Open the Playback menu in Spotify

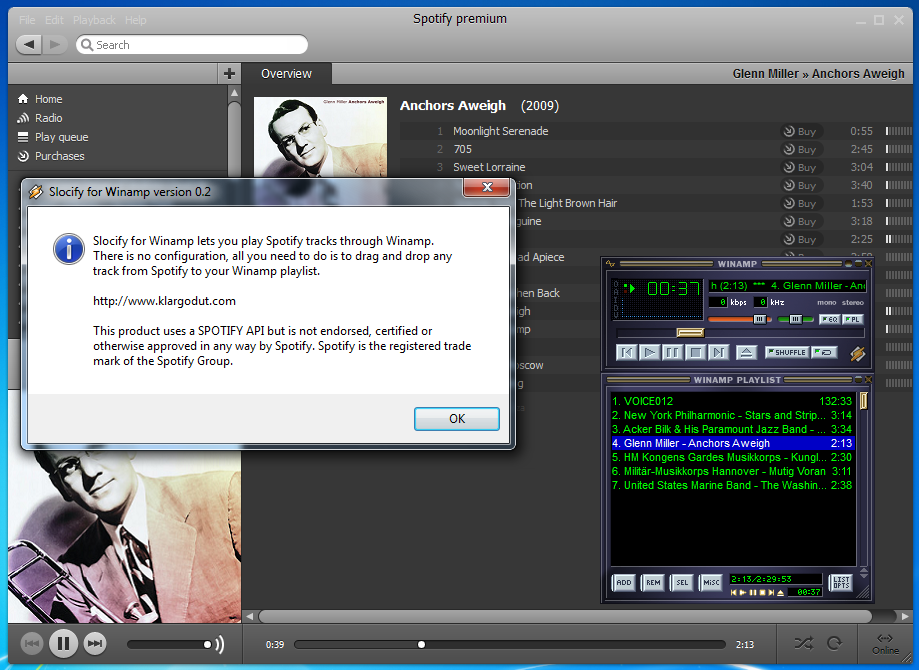[x=94, y=20]
